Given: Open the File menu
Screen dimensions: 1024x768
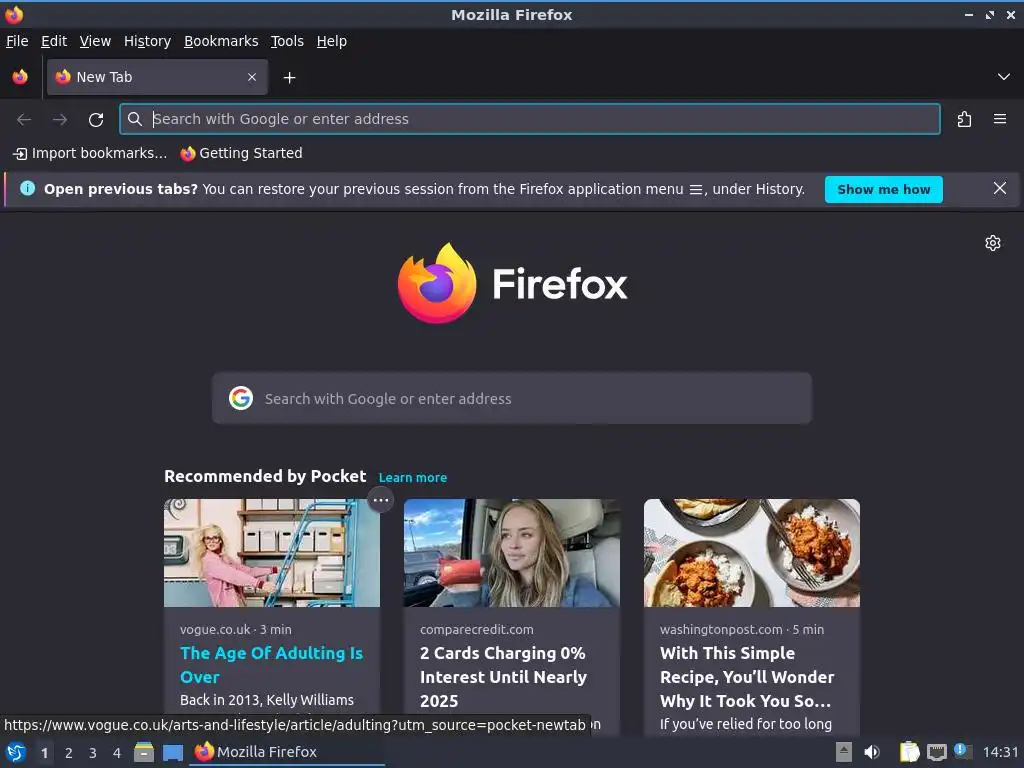Looking at the screenshot, I should pyautogui.click(x=17, y=41).
